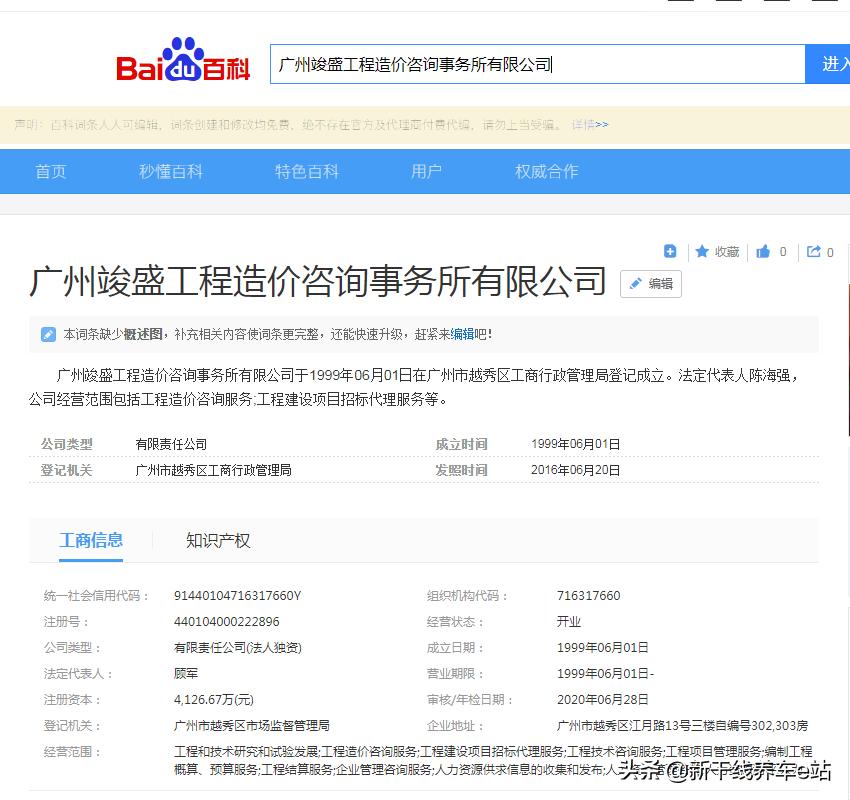Open the 首页 navigation menu

(x=50, y=171)
